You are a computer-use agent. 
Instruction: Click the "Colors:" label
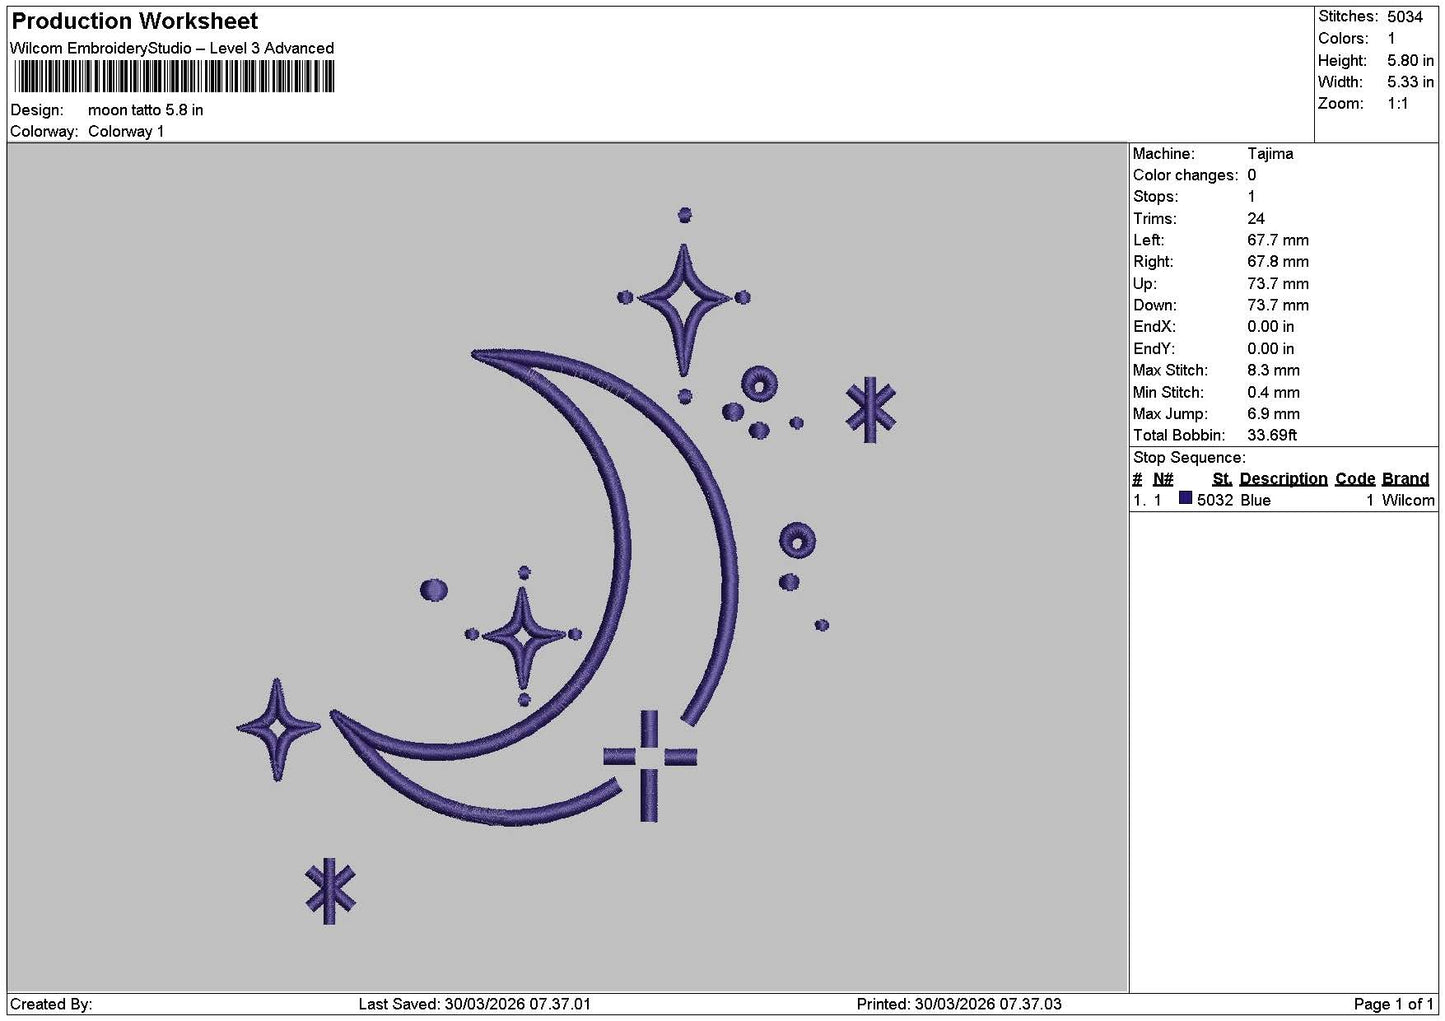[x=1343, y=39]
